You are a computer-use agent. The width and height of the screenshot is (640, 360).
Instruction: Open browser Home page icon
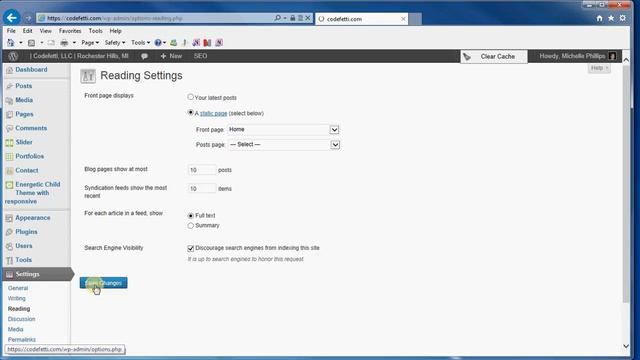click(599, 18)
